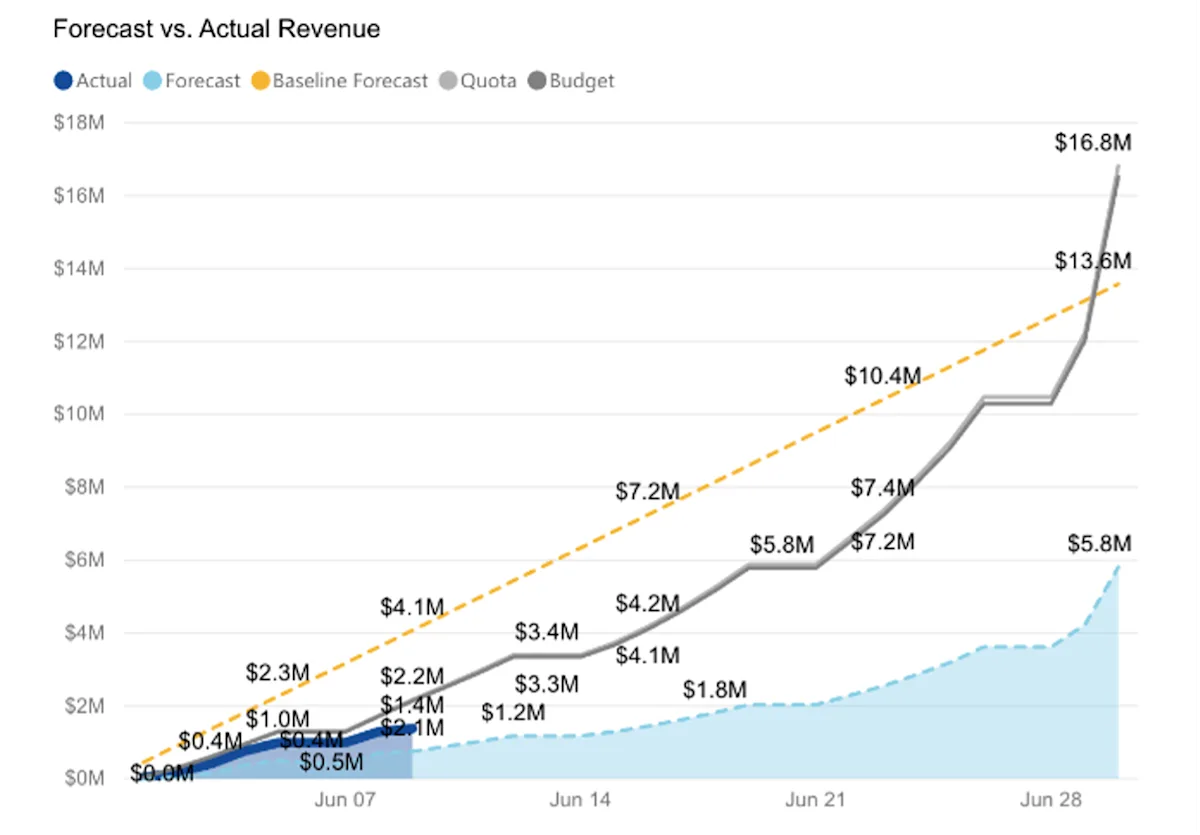The height and width of the screenshot is (835, 1200).
Task: Click the Jun 14 x-axis label
Action: pyautogui.click(x=580, y=801)
